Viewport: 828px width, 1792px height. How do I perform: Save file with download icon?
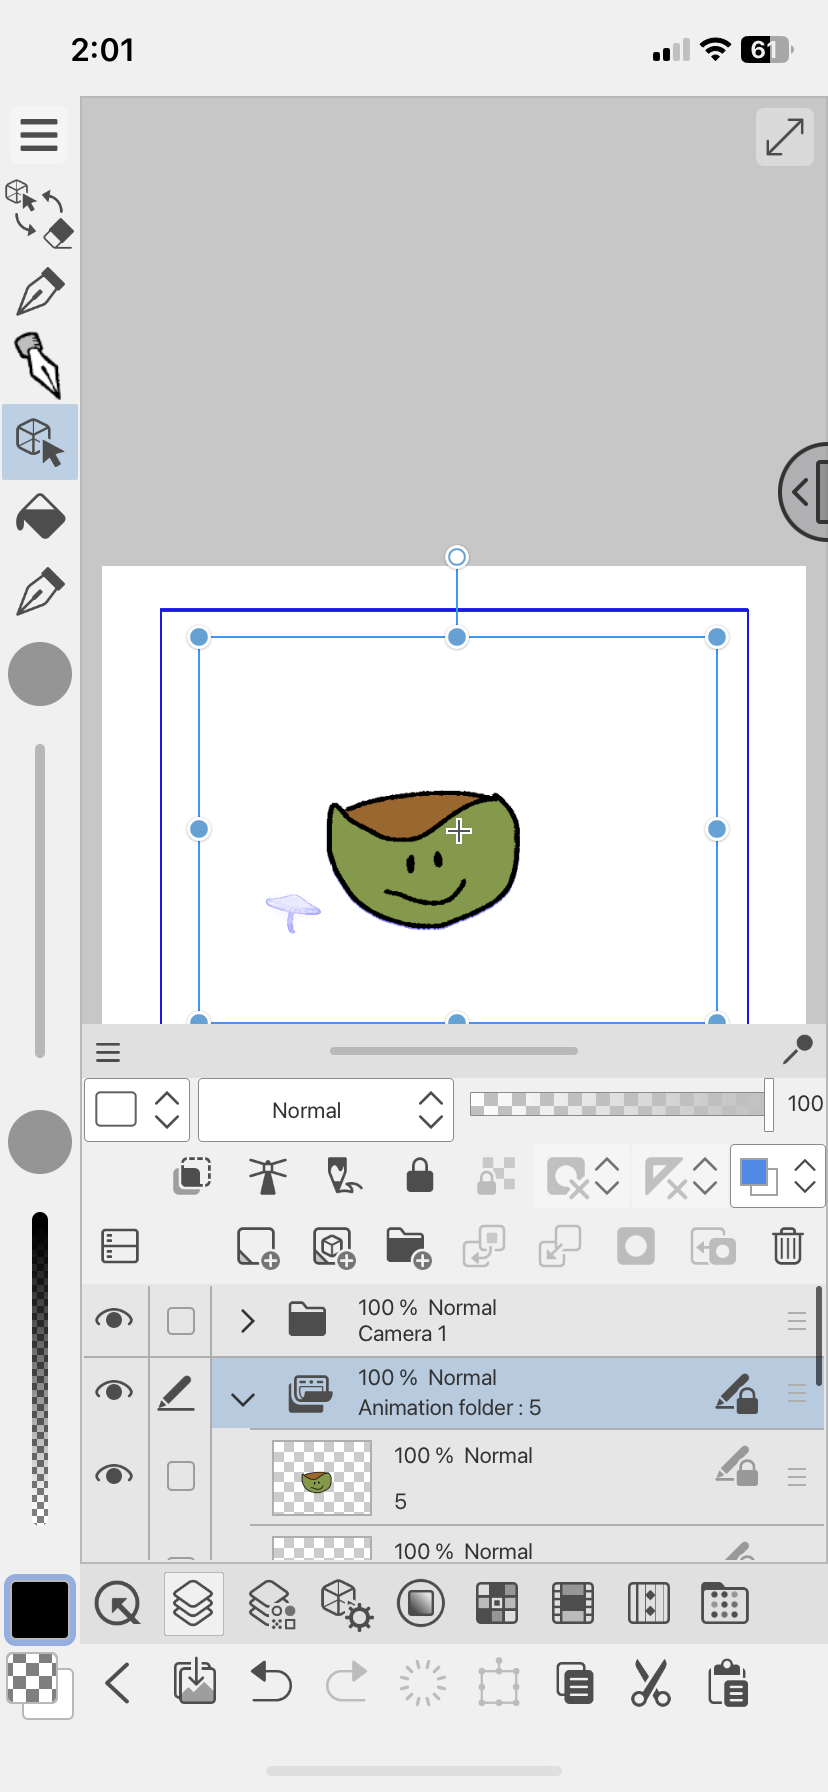(195, 1682)
